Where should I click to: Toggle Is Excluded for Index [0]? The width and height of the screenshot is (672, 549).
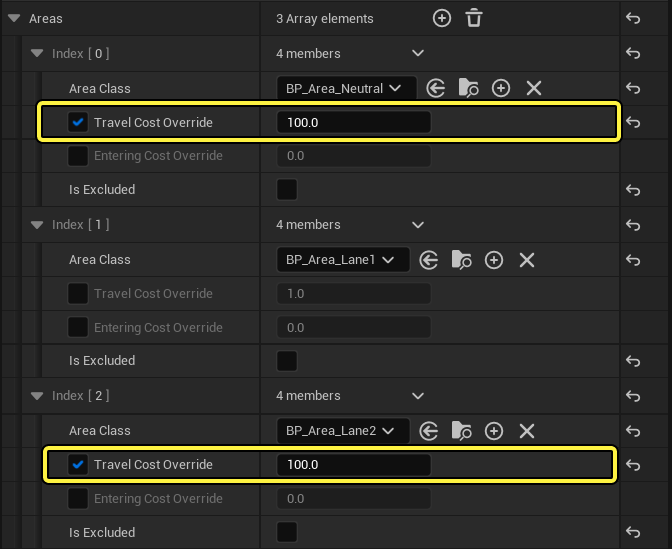pos(287,189)
